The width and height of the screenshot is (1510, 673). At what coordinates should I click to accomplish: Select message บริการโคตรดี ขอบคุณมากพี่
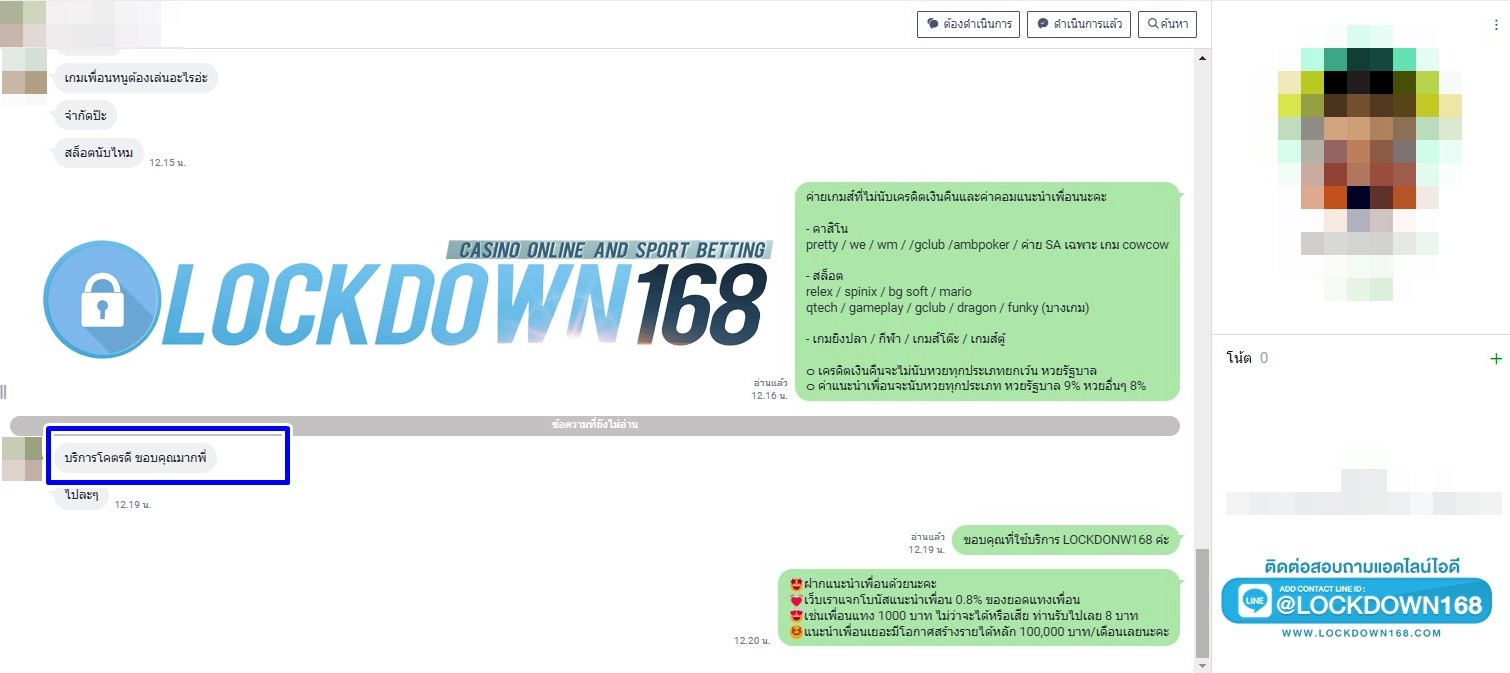point(134,458)
